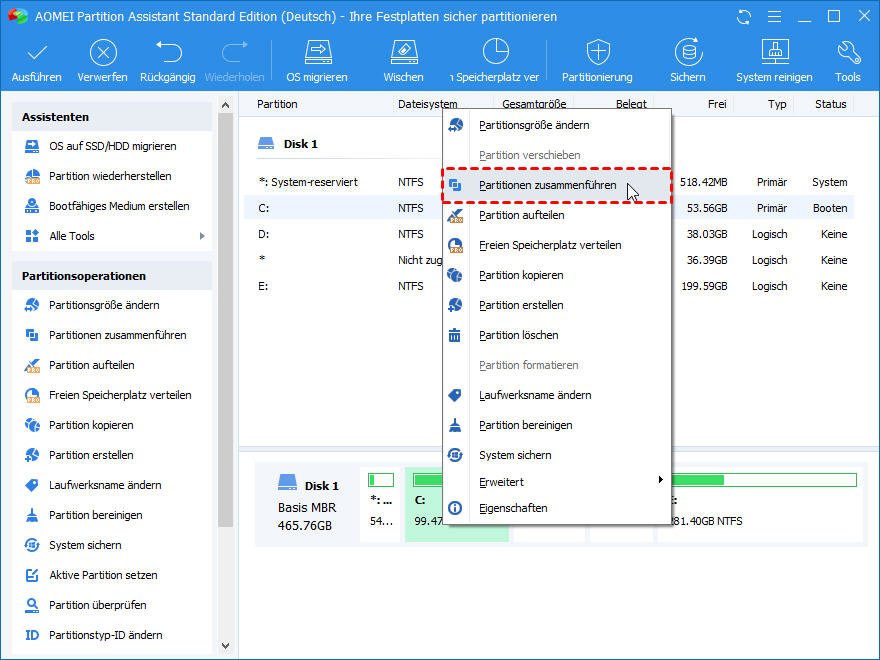This screenshot has height=660, width=880.
Task: Open Eigenschaften from context menu
Action: (x=557, y=508)
